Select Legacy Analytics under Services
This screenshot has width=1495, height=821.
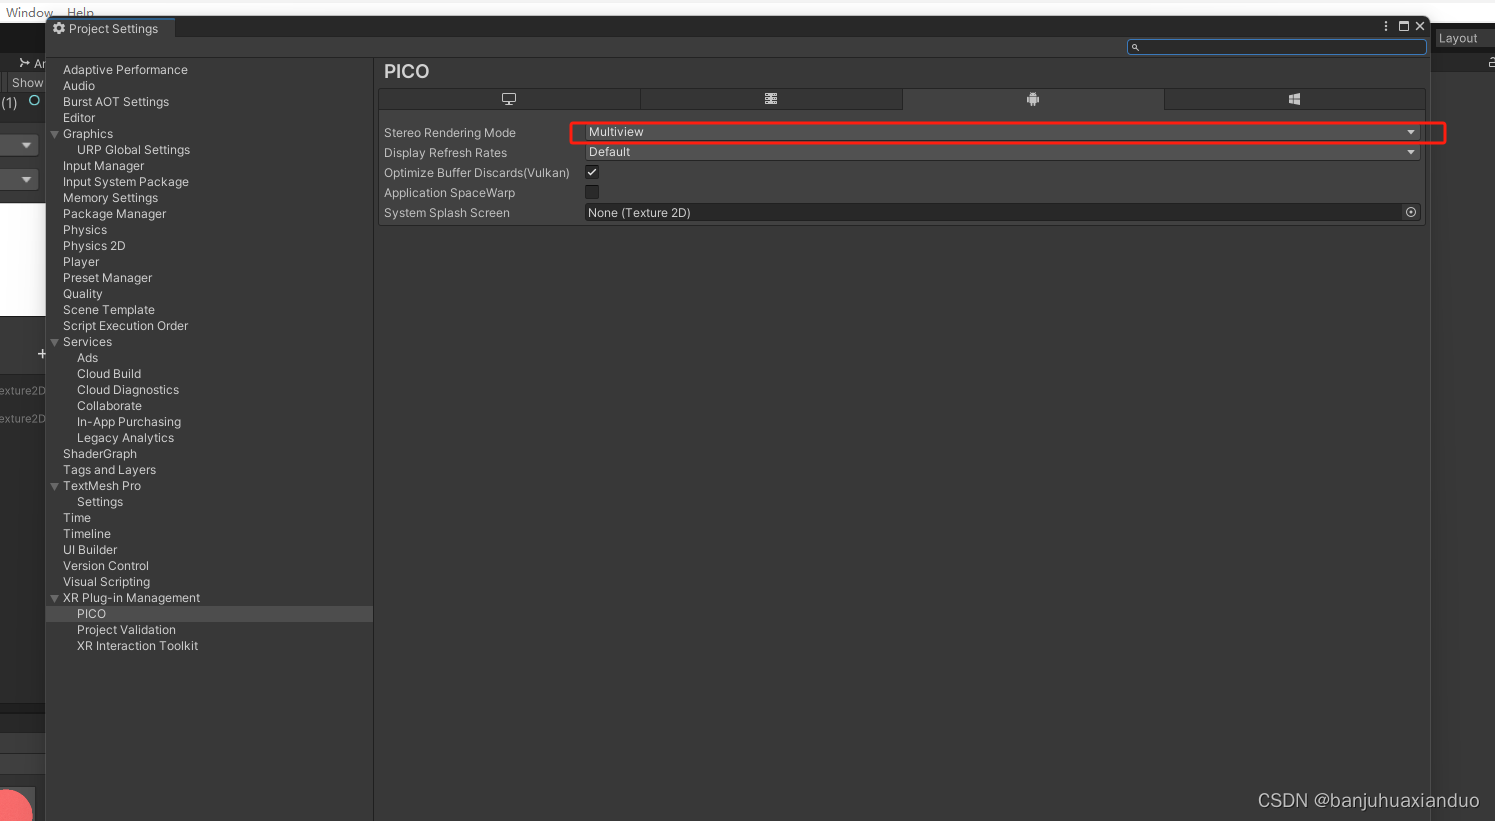(125, 438)
